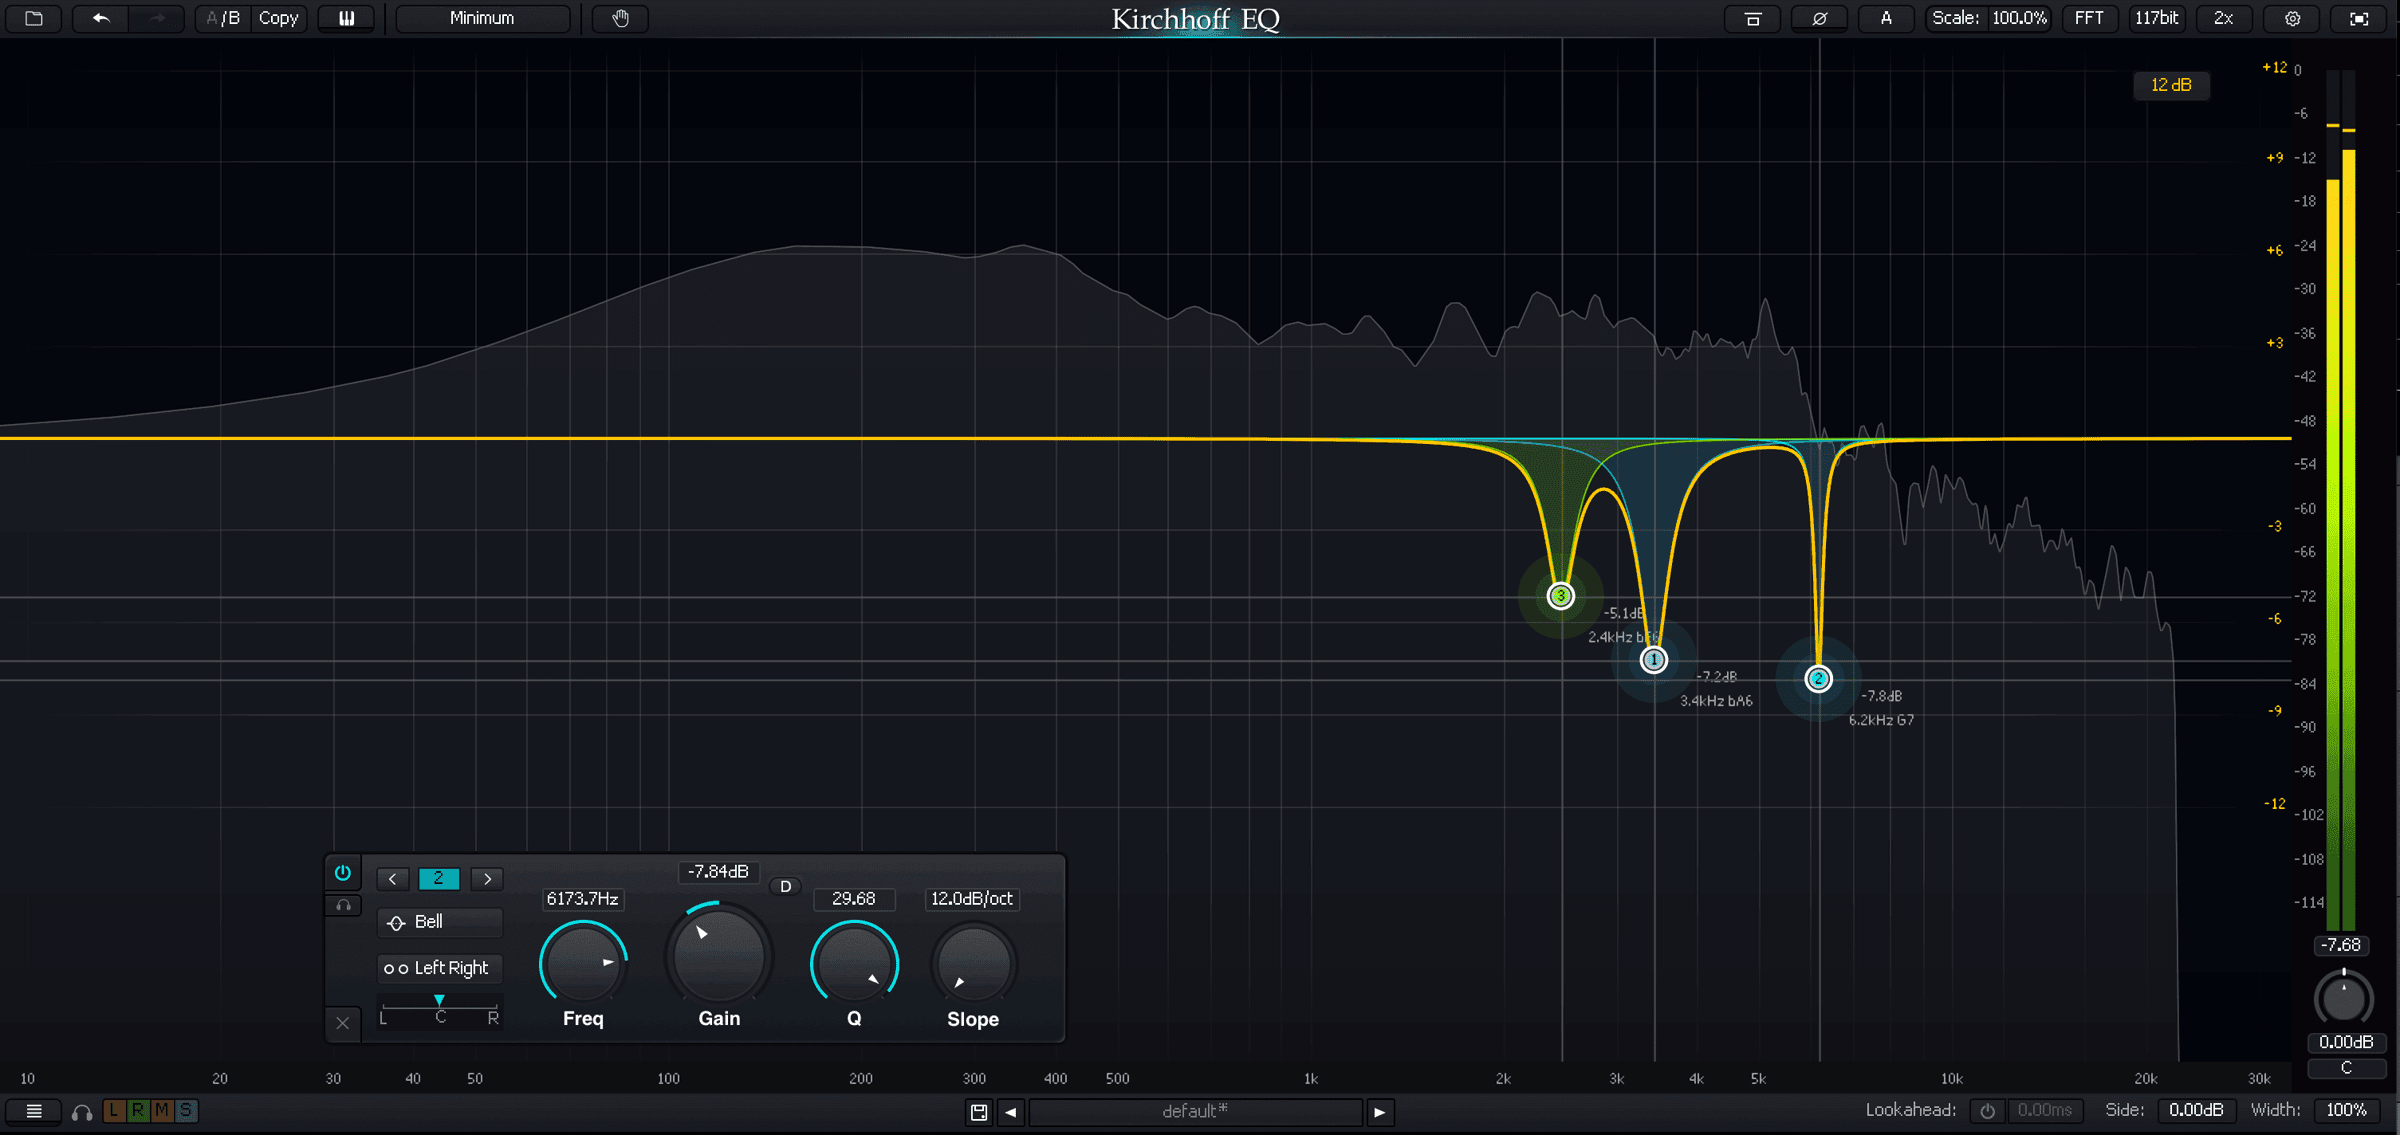The width and height of the screenshot is (2400, 1135).
Task: Select EQ band node 1
Action: 1654,660
